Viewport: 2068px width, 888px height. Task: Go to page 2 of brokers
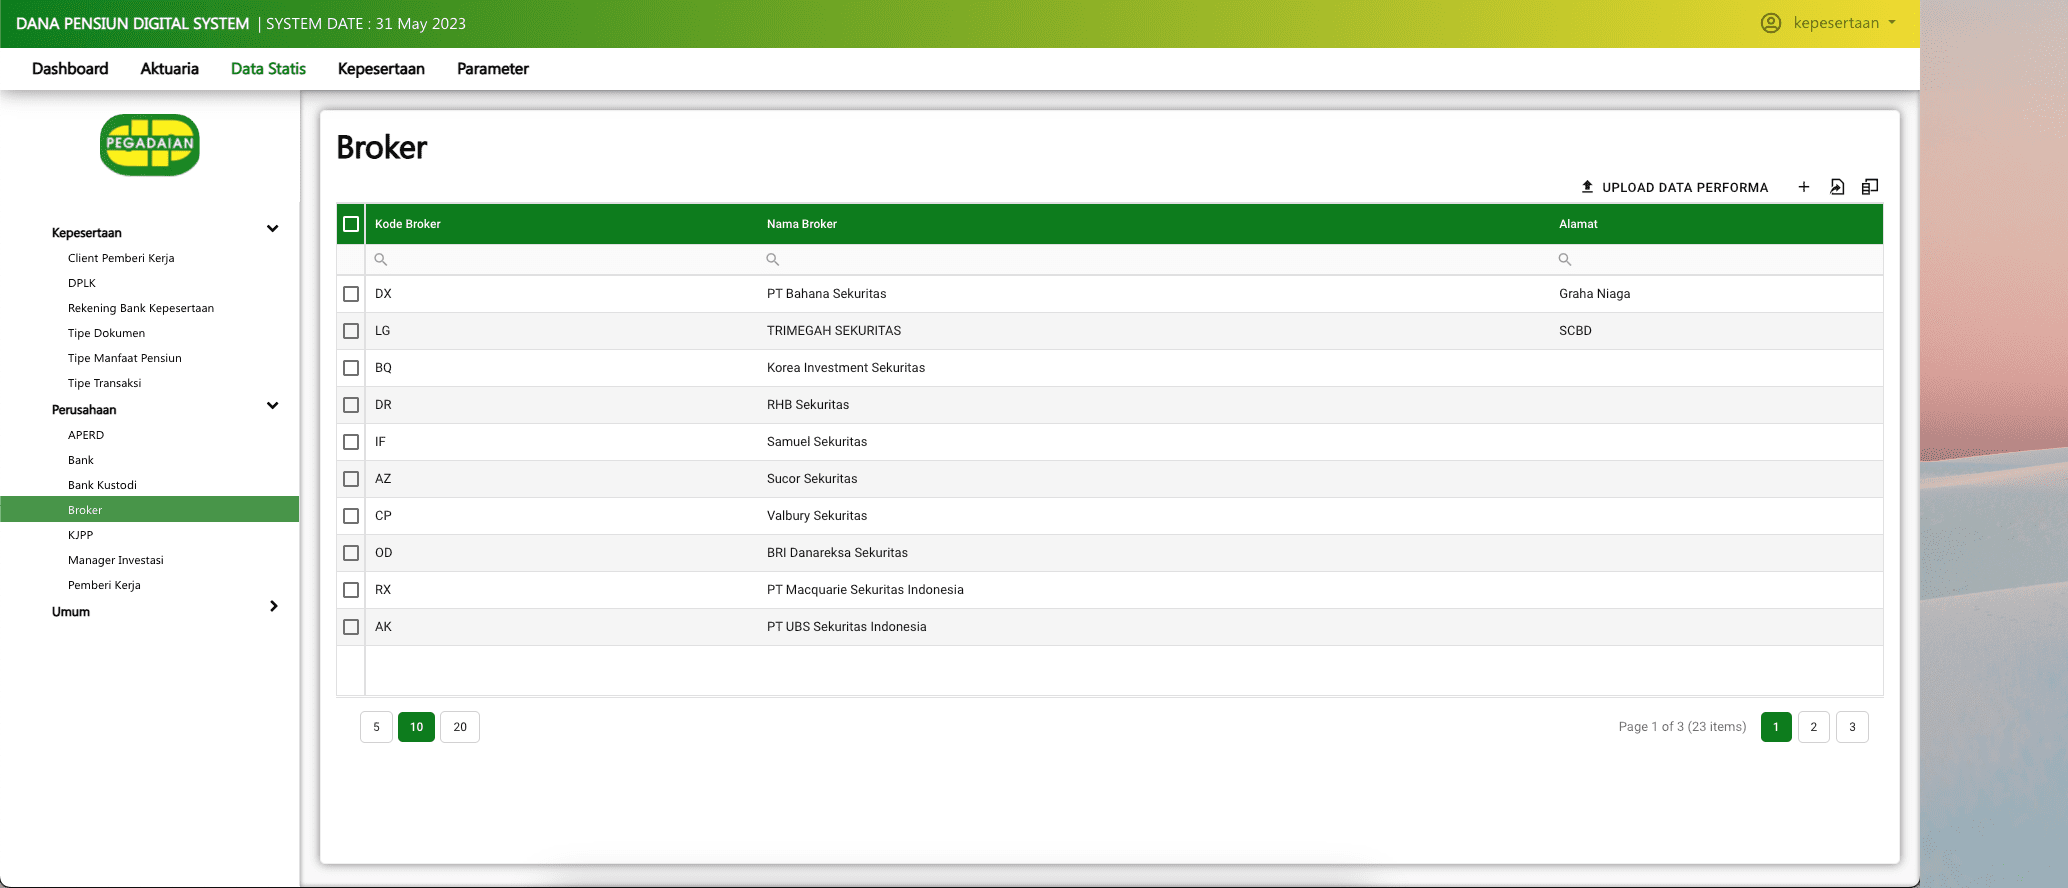pyautogui.click(x=1813, y=727)
